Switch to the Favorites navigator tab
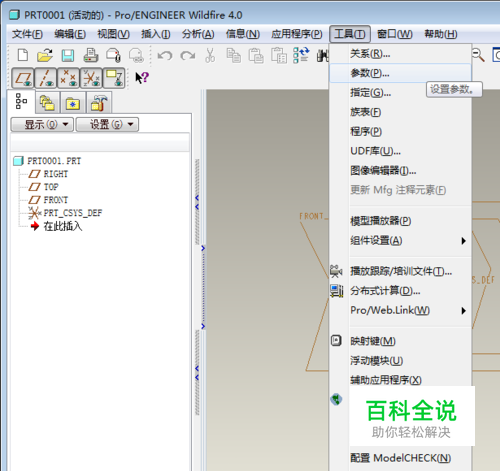 72,103
